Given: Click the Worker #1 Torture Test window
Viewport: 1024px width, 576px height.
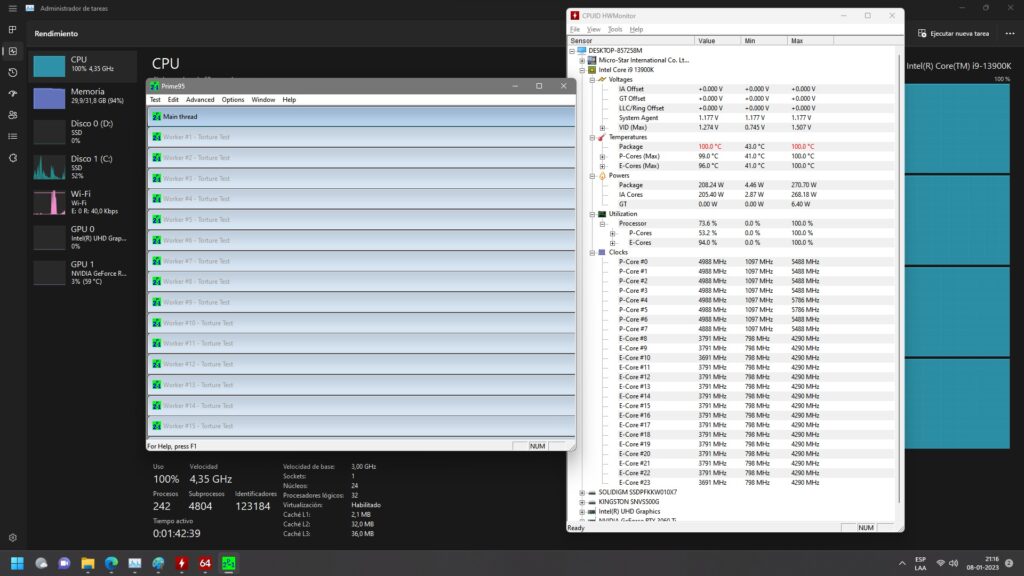Looking at the screenshot, I should tap(361, 137).
